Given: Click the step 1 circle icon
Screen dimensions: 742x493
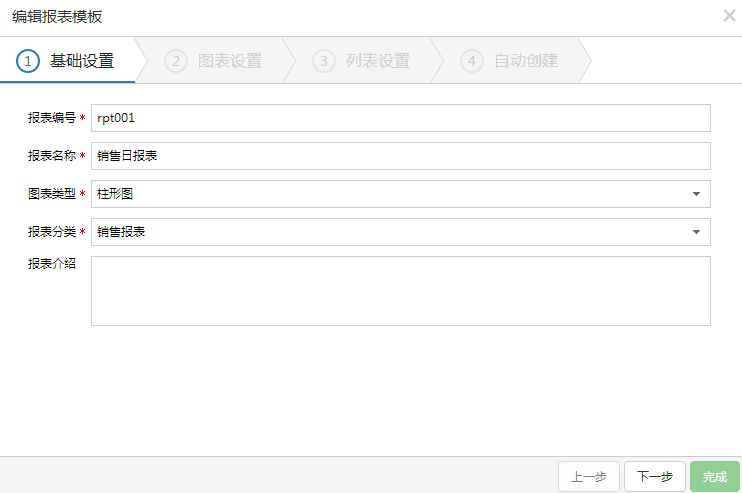Looking at the screenshot, I should point(28,61).
